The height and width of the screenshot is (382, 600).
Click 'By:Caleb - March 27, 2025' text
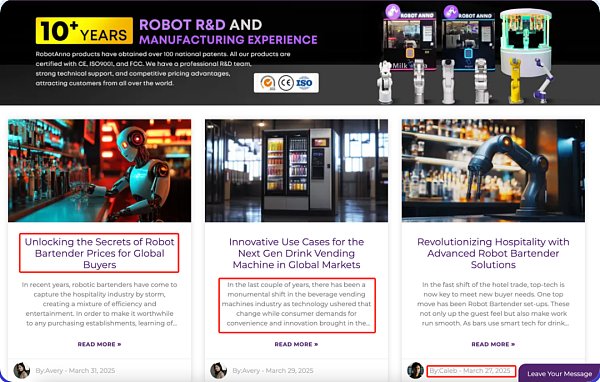pyautogui.click(x=470, y=371)
